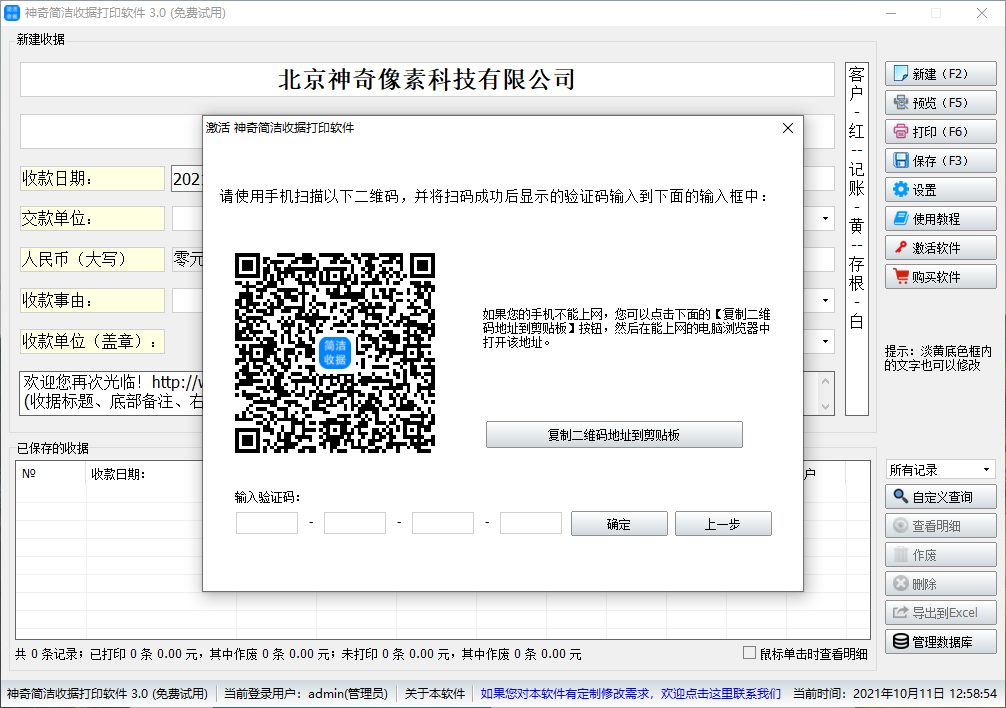Click the 查看明细 view details button
The width and height of the screenshot is (1006, 708).
click(x=941, y=526)
